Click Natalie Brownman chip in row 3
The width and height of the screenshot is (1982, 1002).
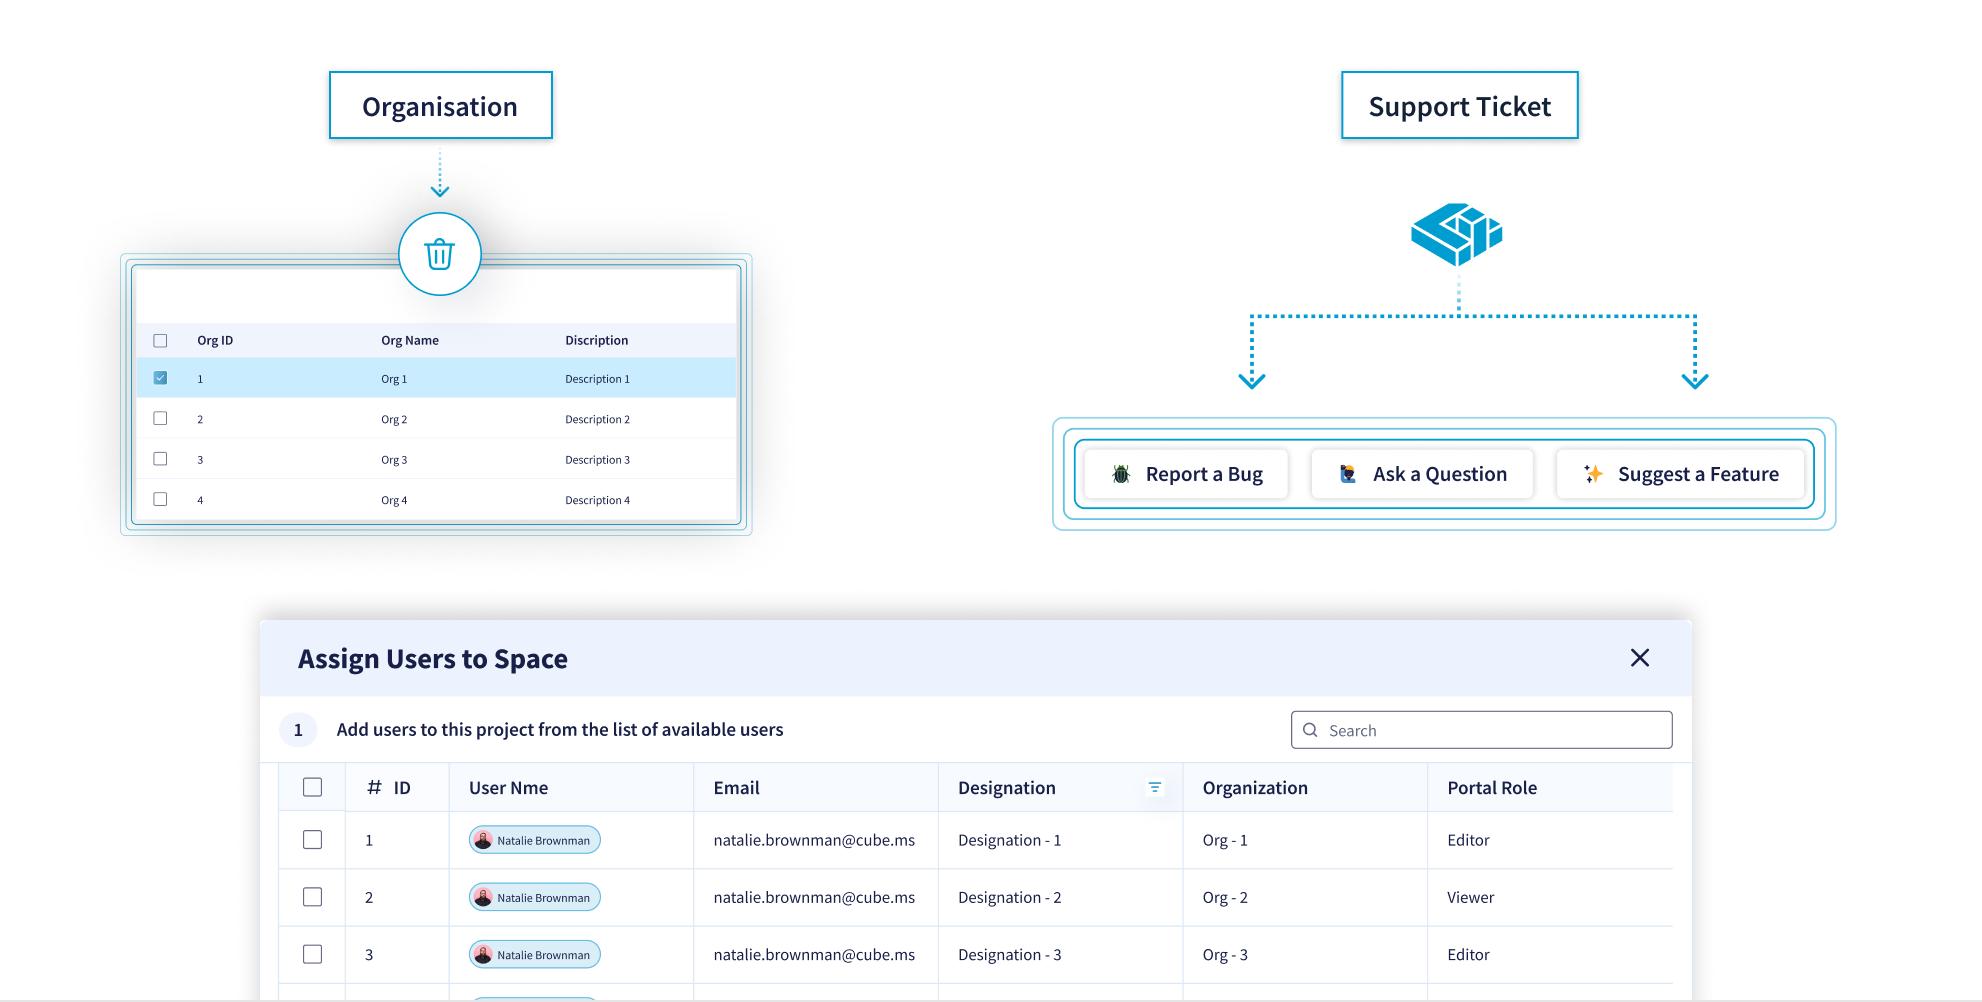pyautogui.click(x=534, y=954)
